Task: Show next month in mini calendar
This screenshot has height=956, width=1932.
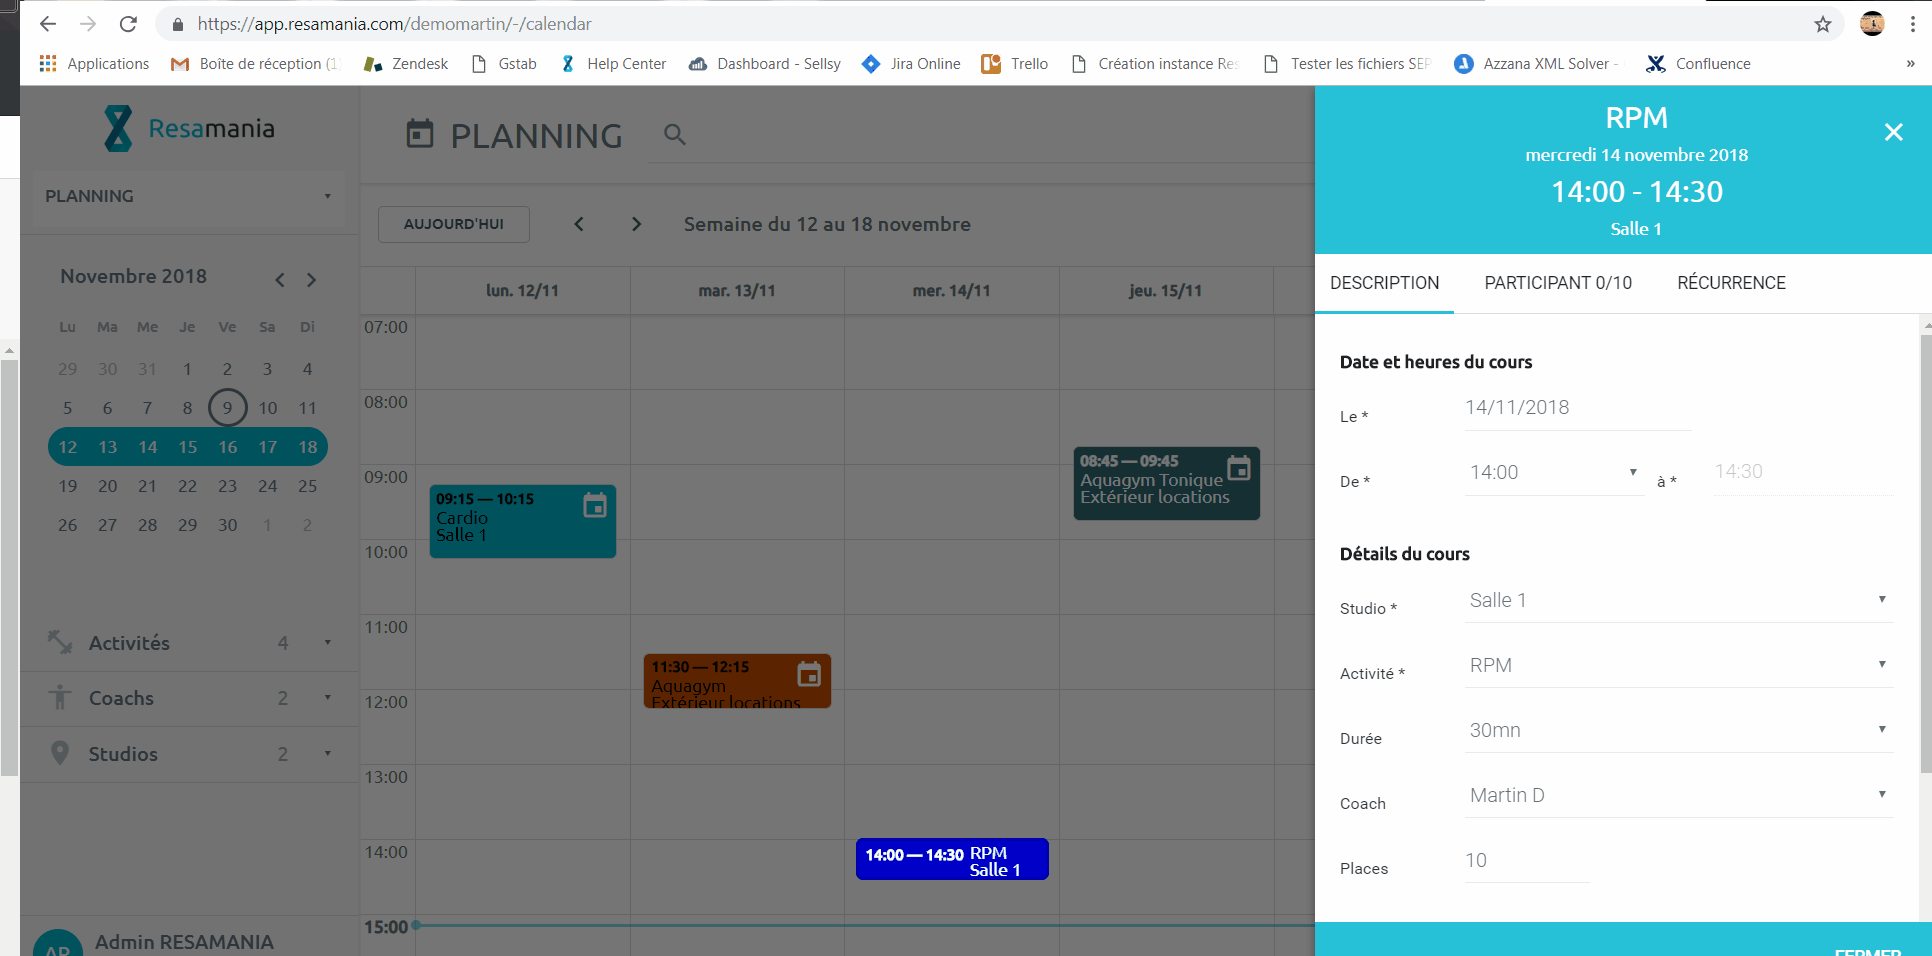Action: click(x=312, y=280)
